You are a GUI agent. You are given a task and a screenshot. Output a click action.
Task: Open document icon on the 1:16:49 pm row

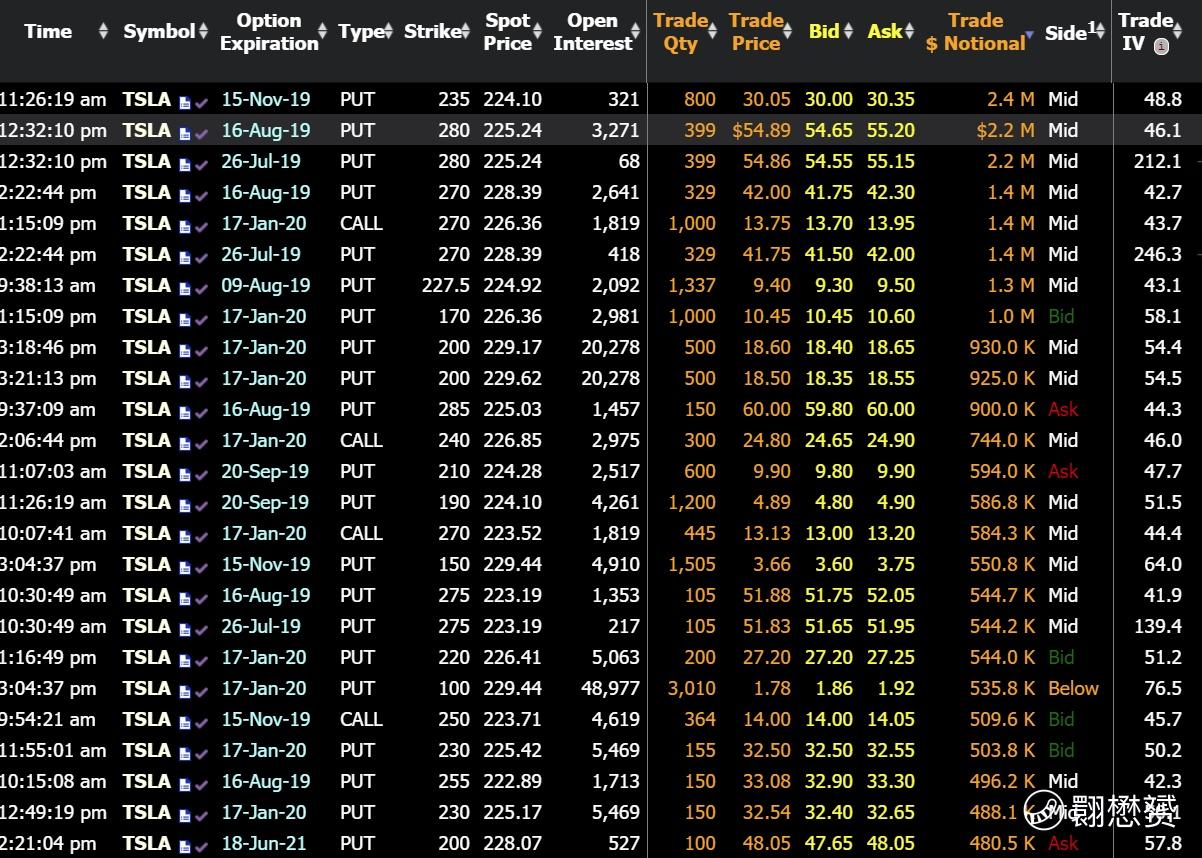[x=185, y=660]
